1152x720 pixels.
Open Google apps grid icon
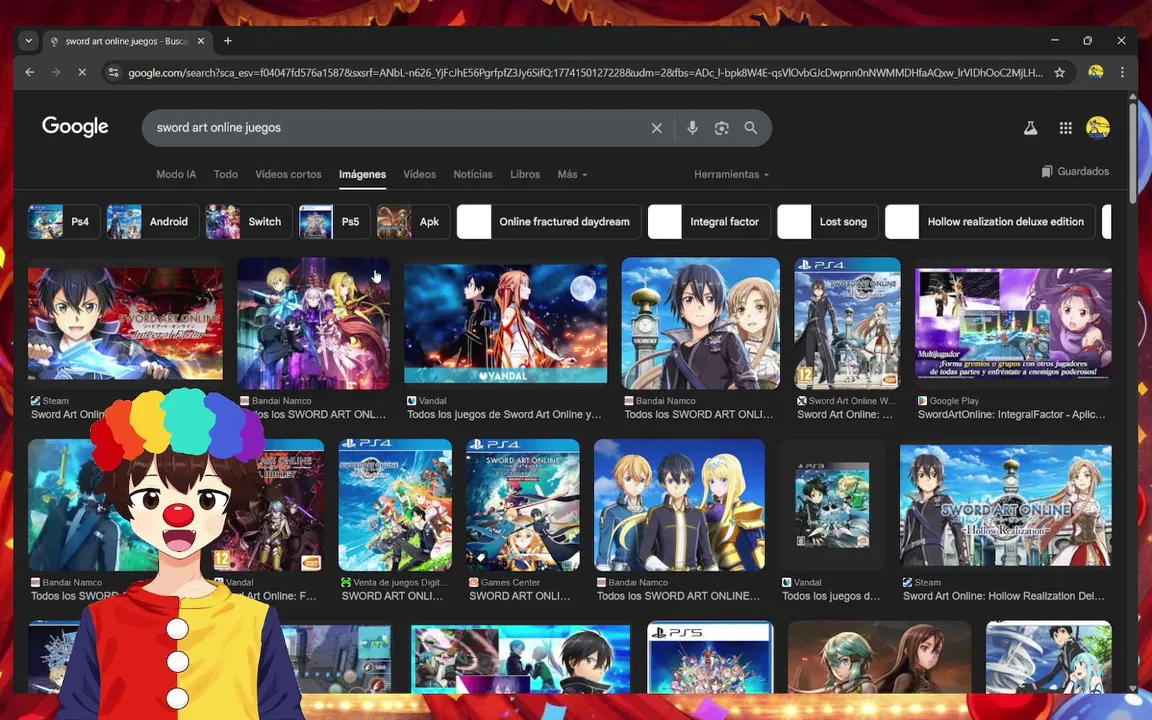pos(1065,128)
